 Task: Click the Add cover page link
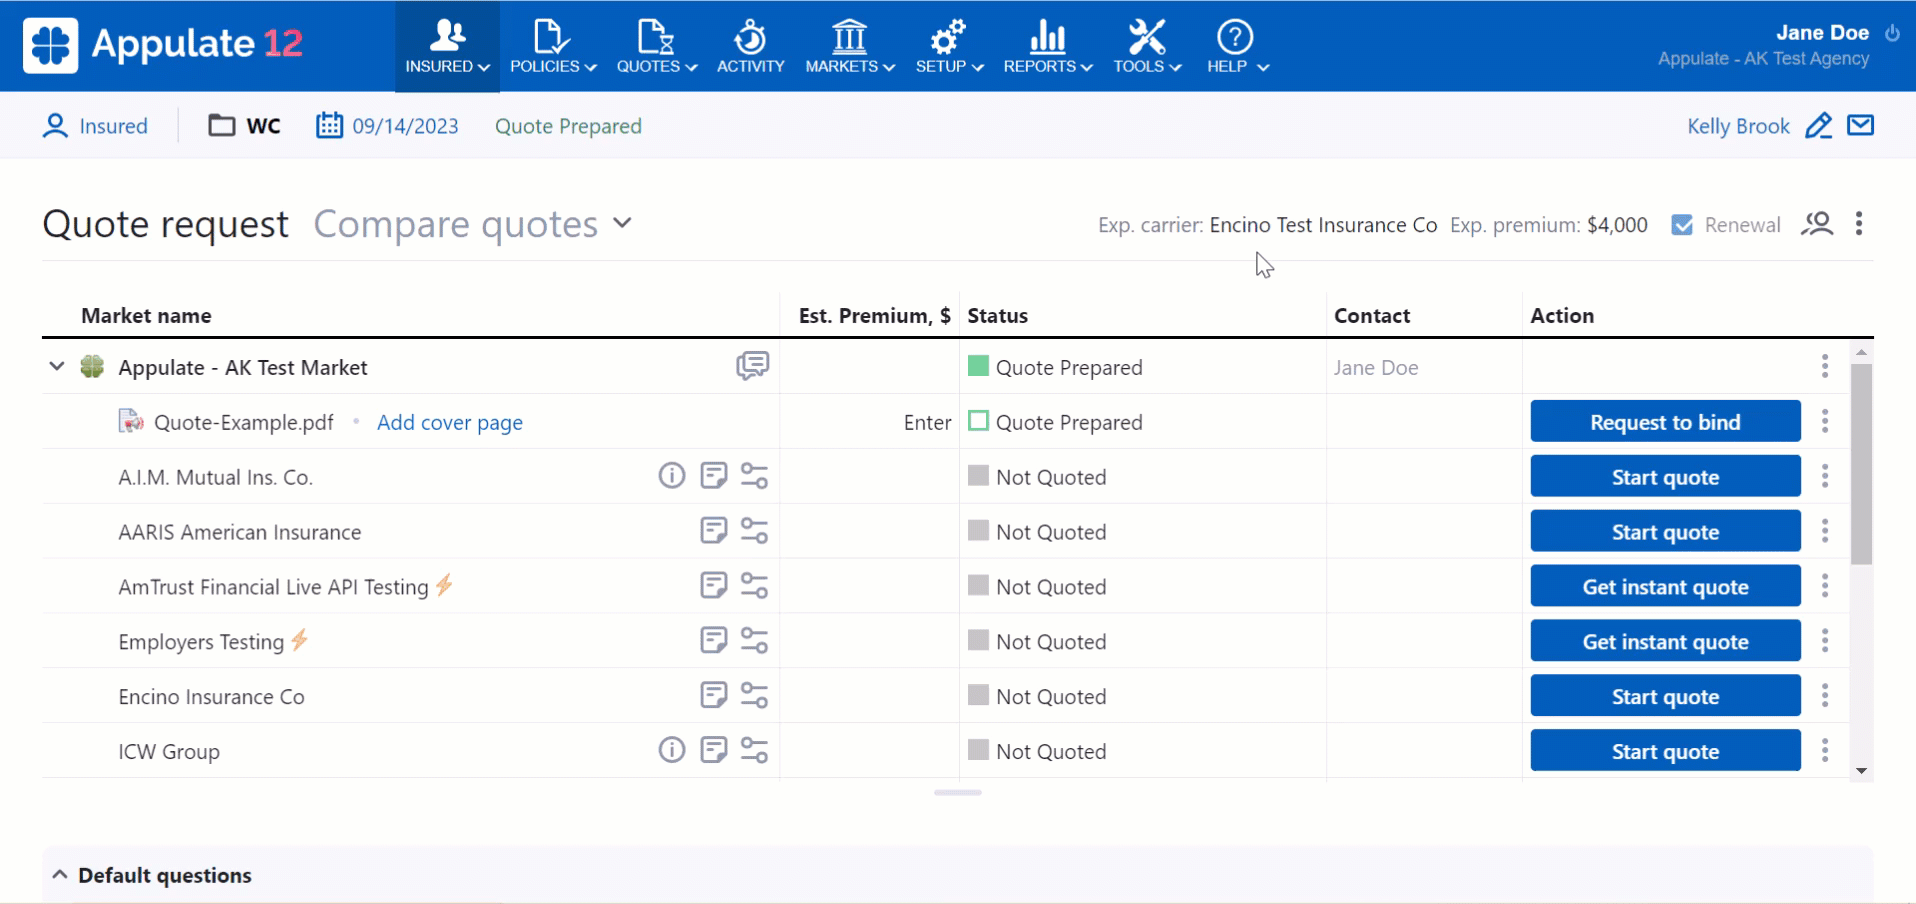[450, 422]
